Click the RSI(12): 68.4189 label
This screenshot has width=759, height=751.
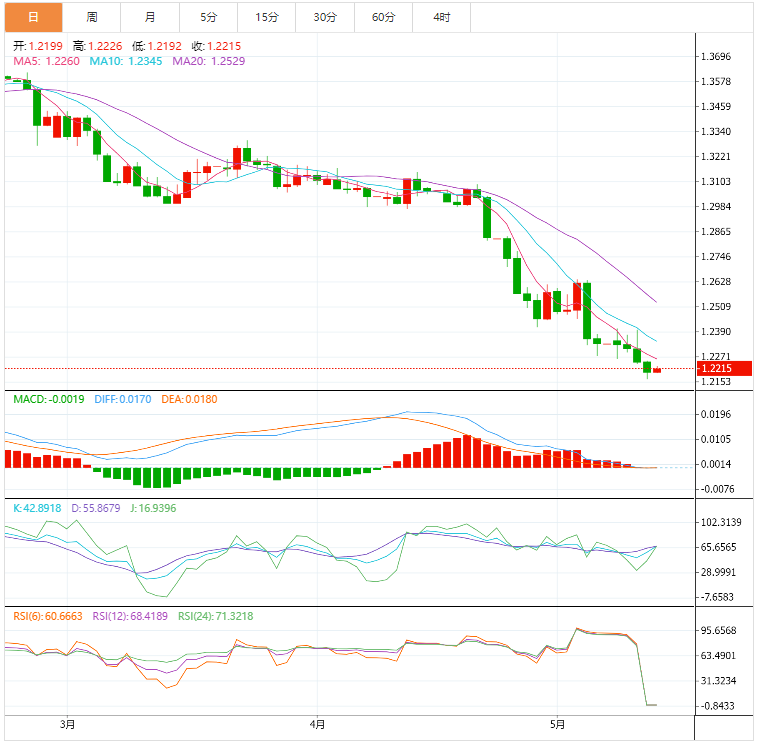click(130, 616)
